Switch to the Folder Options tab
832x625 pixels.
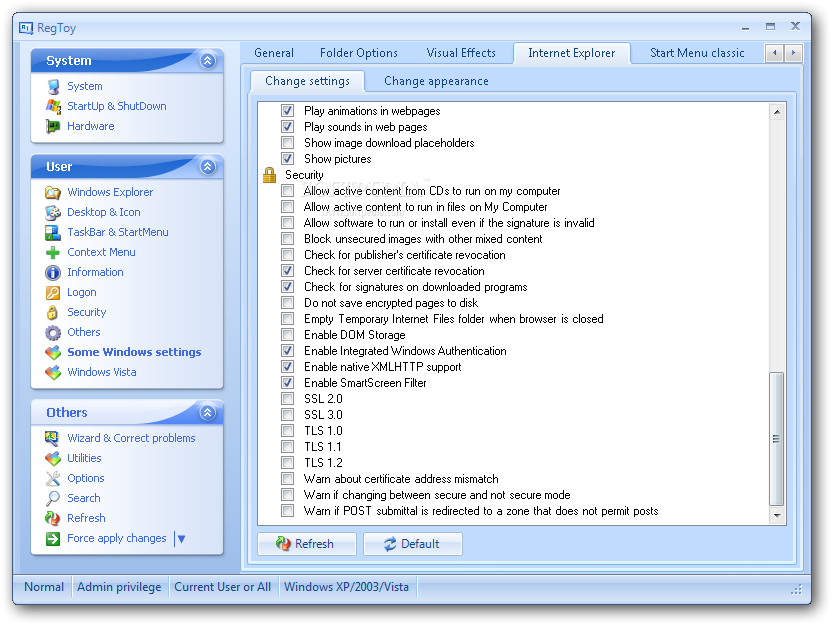359,53
